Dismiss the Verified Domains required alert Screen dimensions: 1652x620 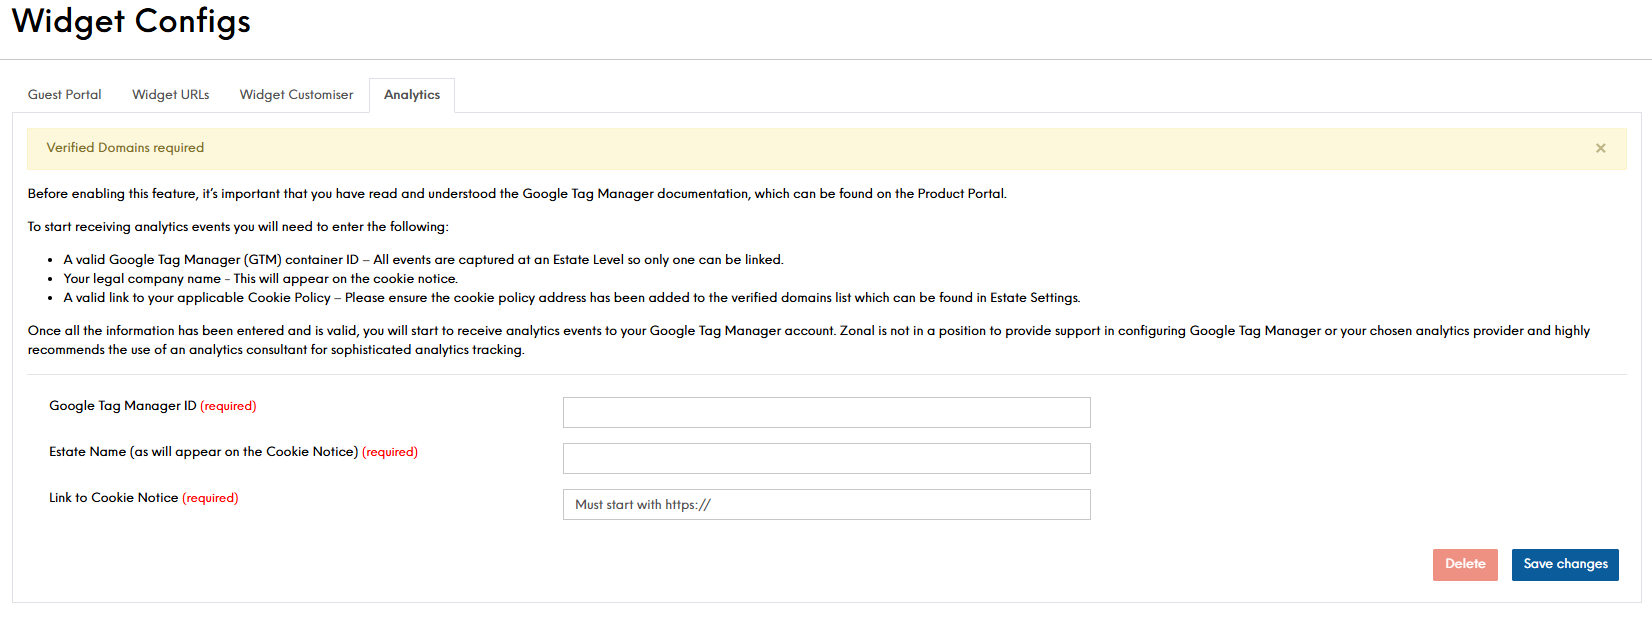click(1600, 148)
